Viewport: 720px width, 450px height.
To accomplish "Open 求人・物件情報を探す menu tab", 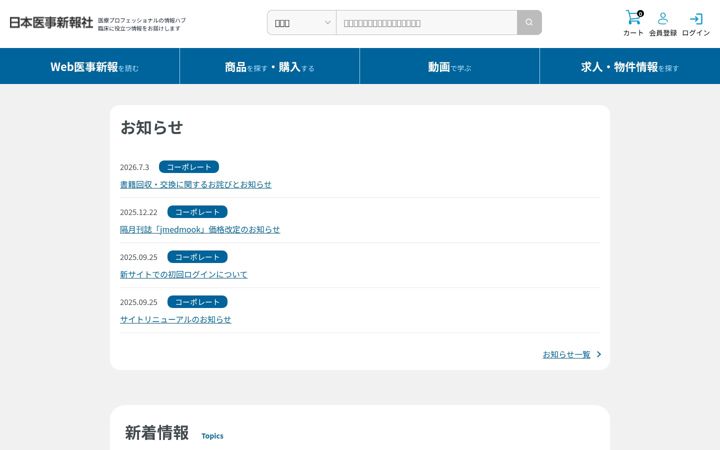I will pos(630,66).
